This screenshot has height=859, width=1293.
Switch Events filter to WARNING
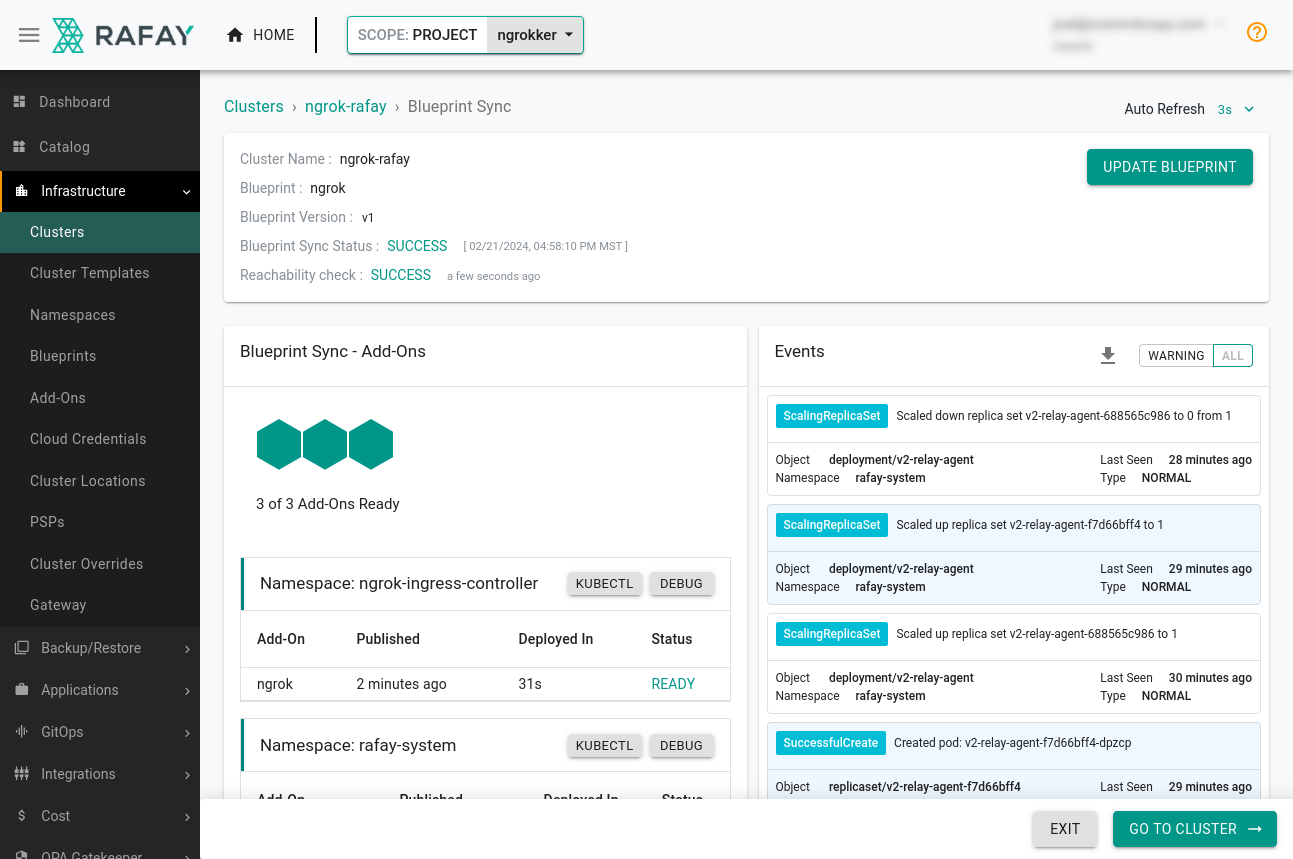point(1175,355)
